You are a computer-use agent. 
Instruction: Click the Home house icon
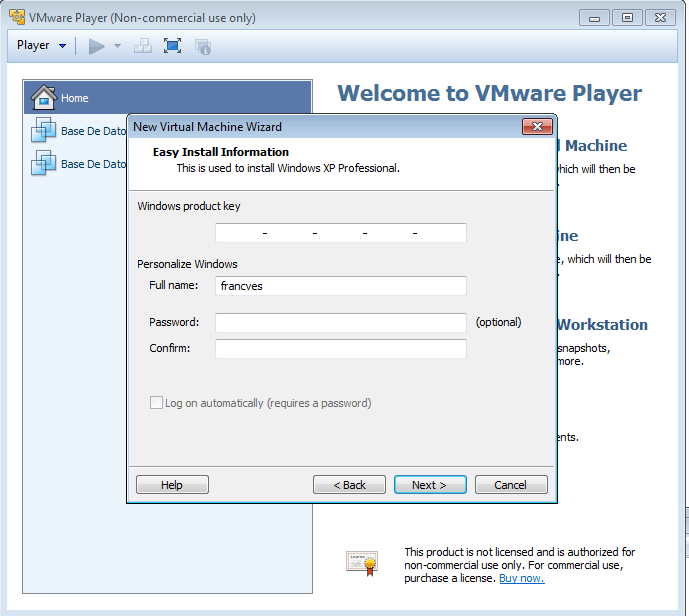43,97
